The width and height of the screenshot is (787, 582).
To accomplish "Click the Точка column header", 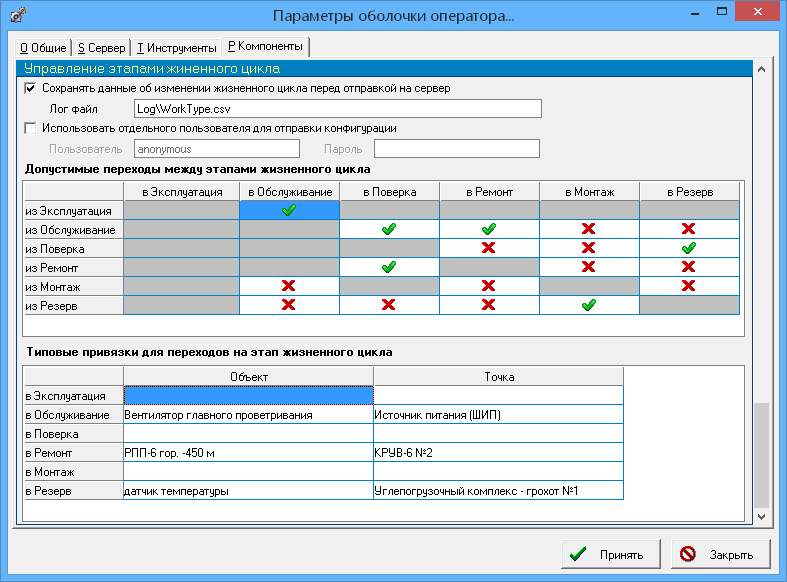I will pos(498,377).
